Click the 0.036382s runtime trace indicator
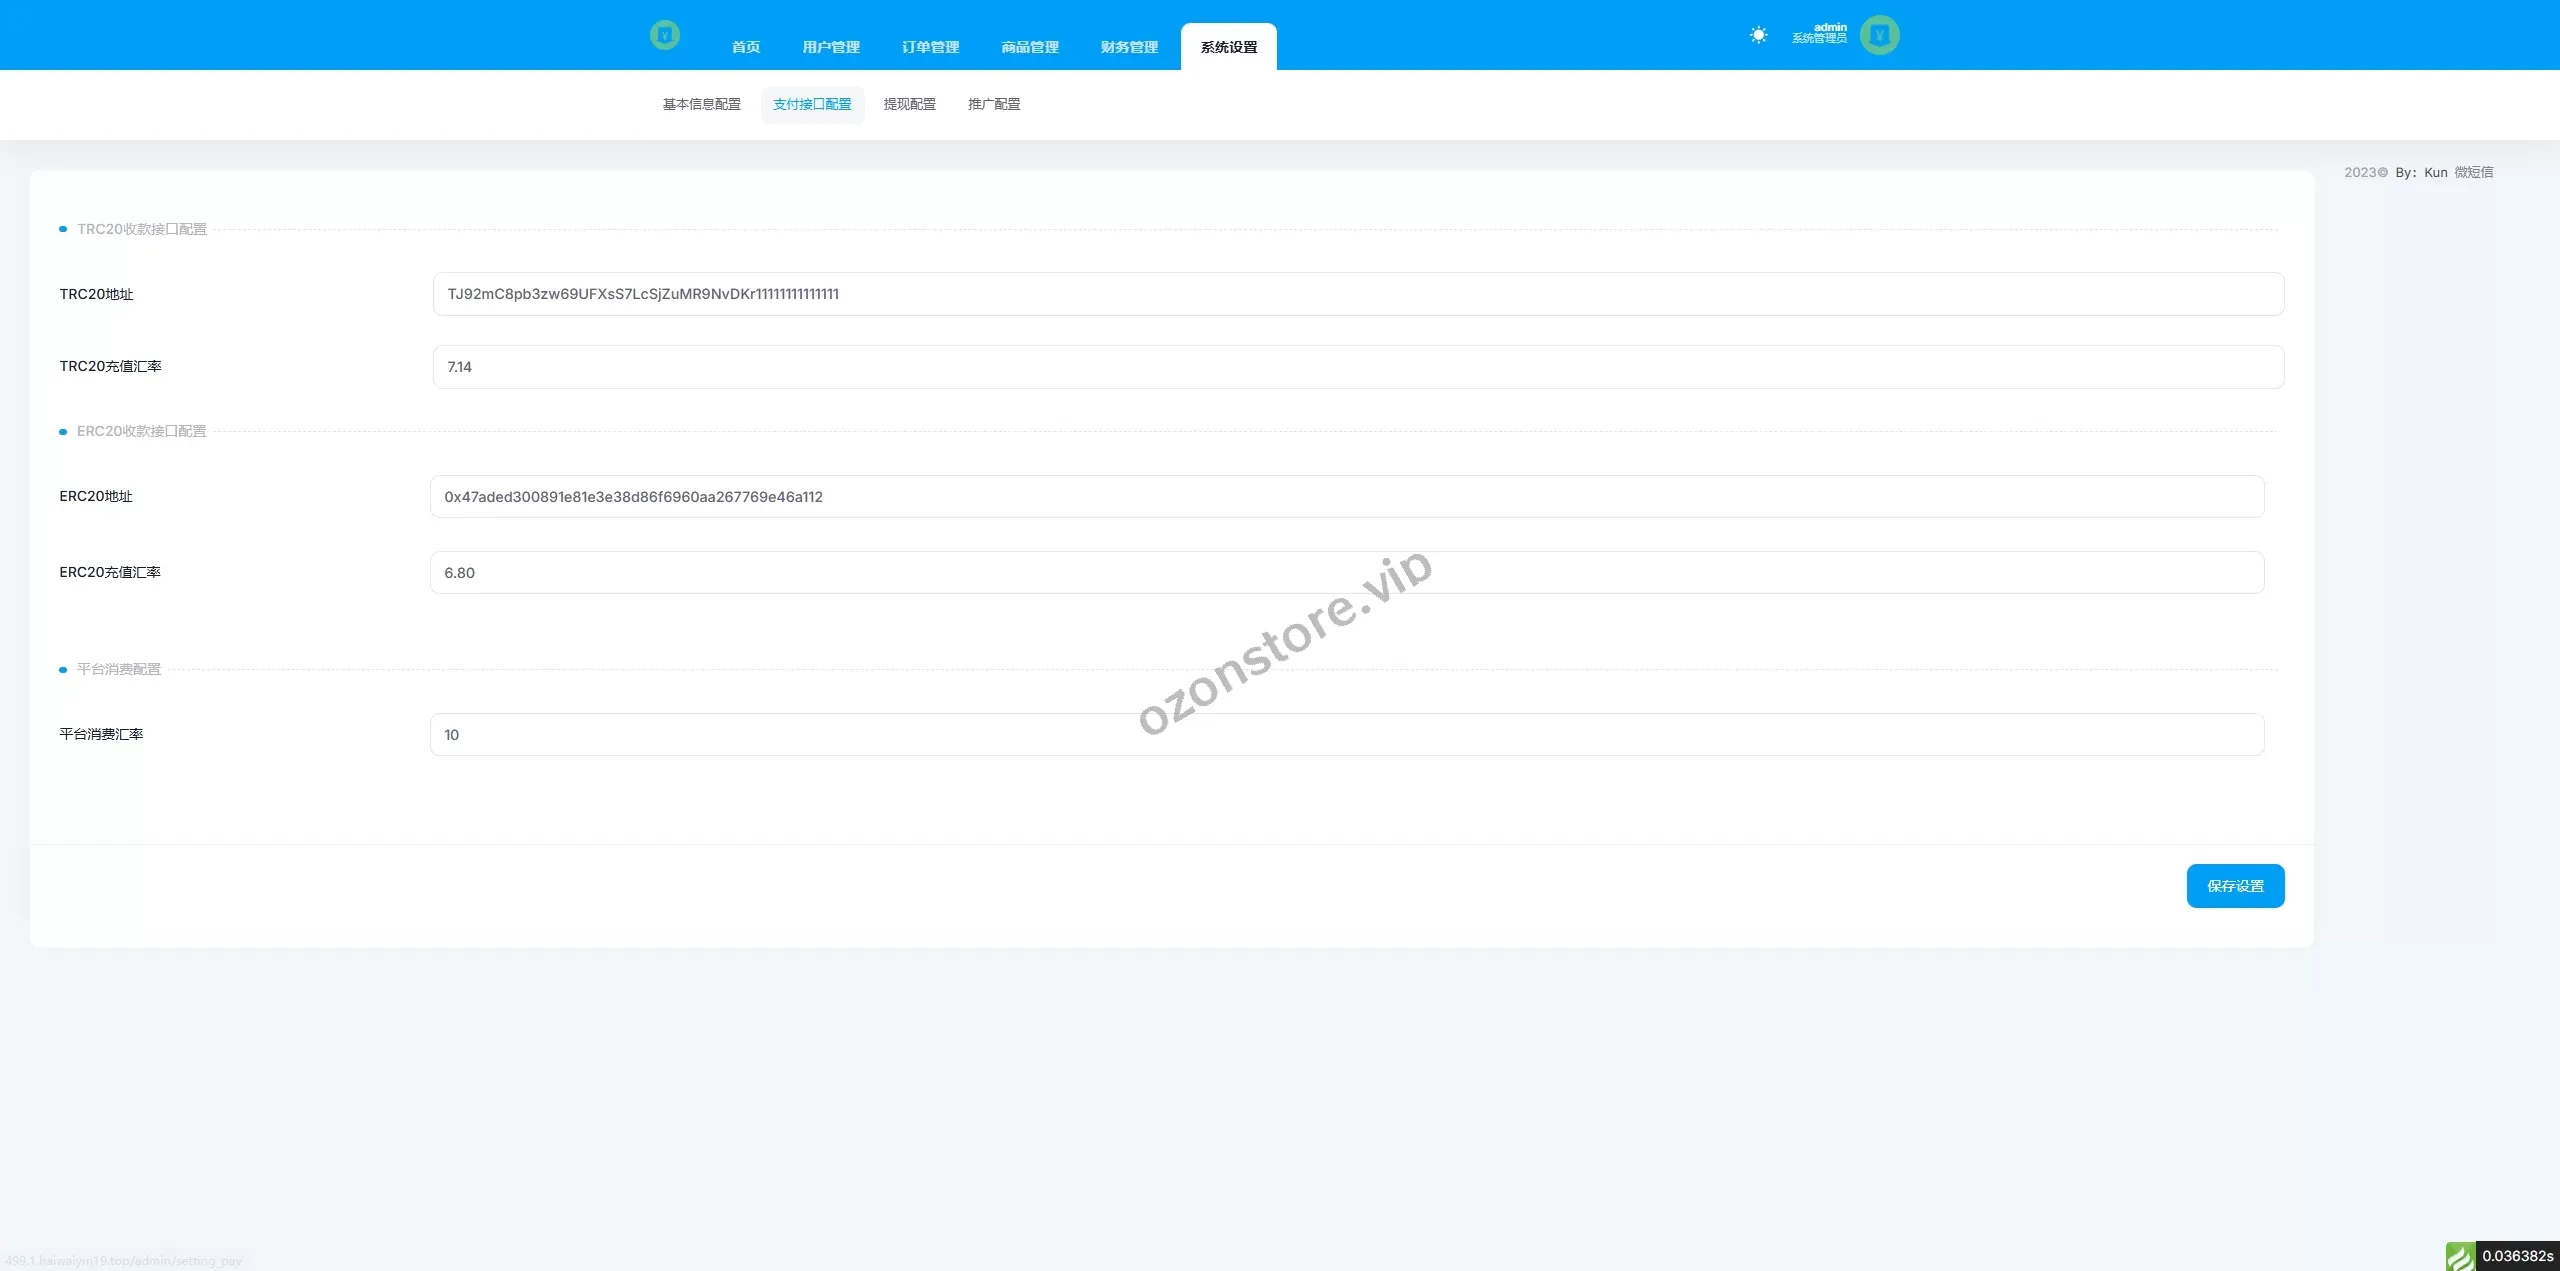 pyautogui.click(x=2517, y=1256)
